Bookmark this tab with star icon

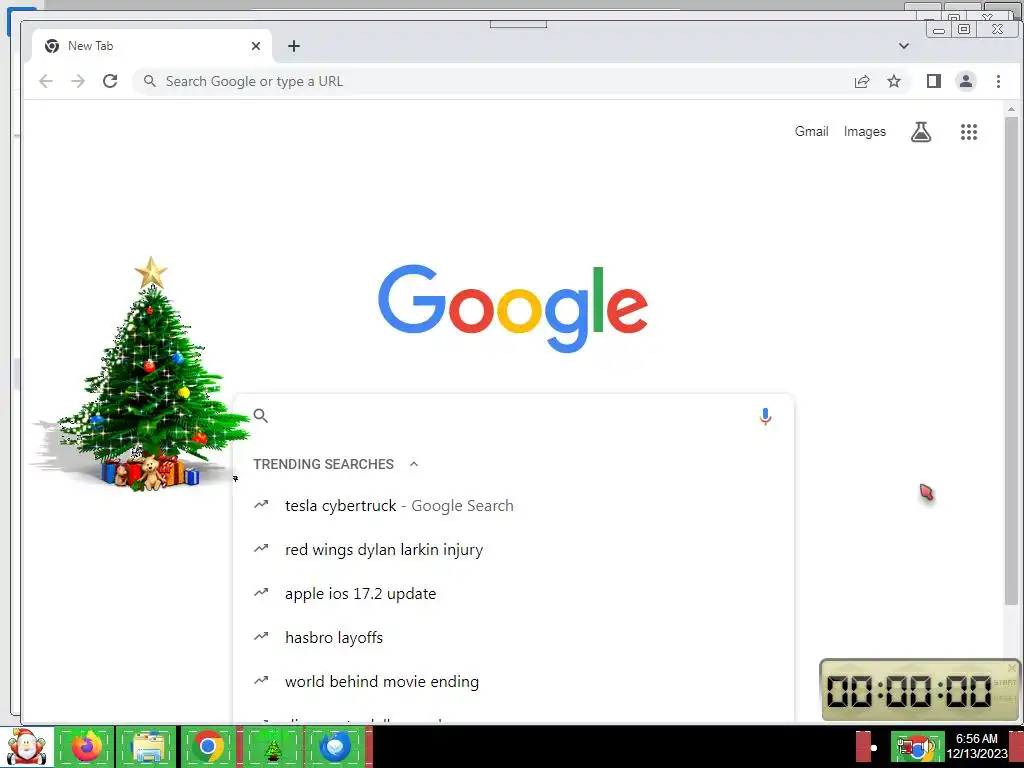point(894,81)
